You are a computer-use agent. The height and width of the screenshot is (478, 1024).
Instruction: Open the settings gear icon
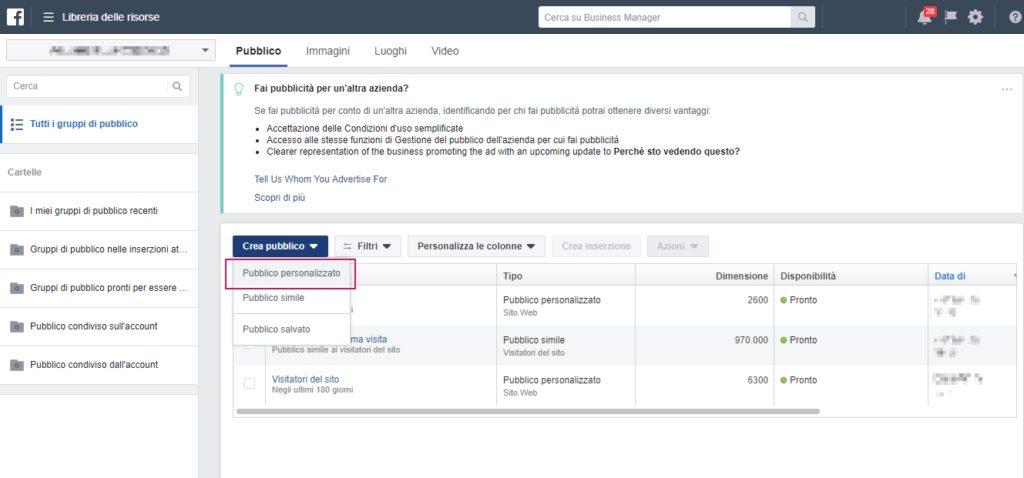[976, 17]
